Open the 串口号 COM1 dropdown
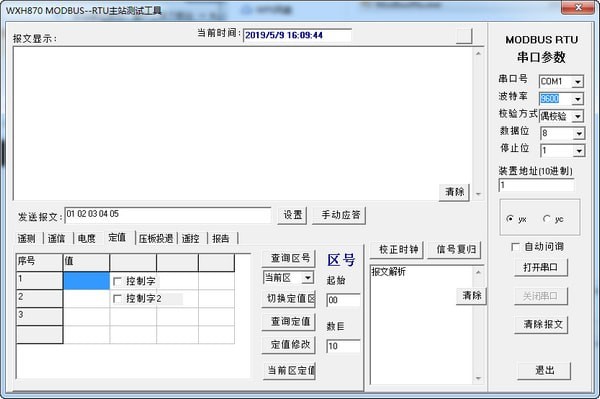600x399 pixels. point(578,81)
